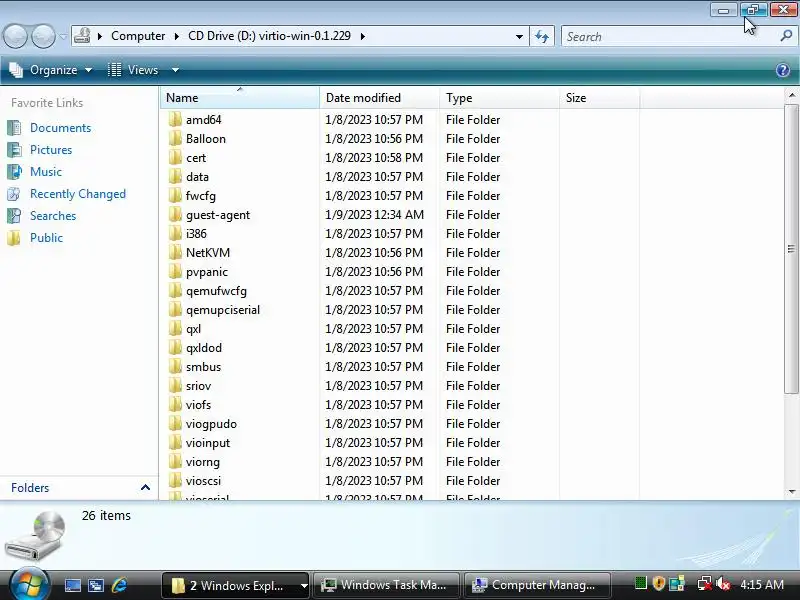The height and width of the screenshot is (600, 800).
Task: Select the viorng folder name
Action: pos(203,462)
